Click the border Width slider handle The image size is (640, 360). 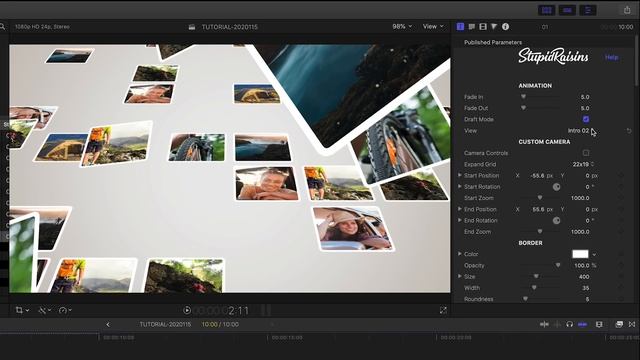(534, 287)
